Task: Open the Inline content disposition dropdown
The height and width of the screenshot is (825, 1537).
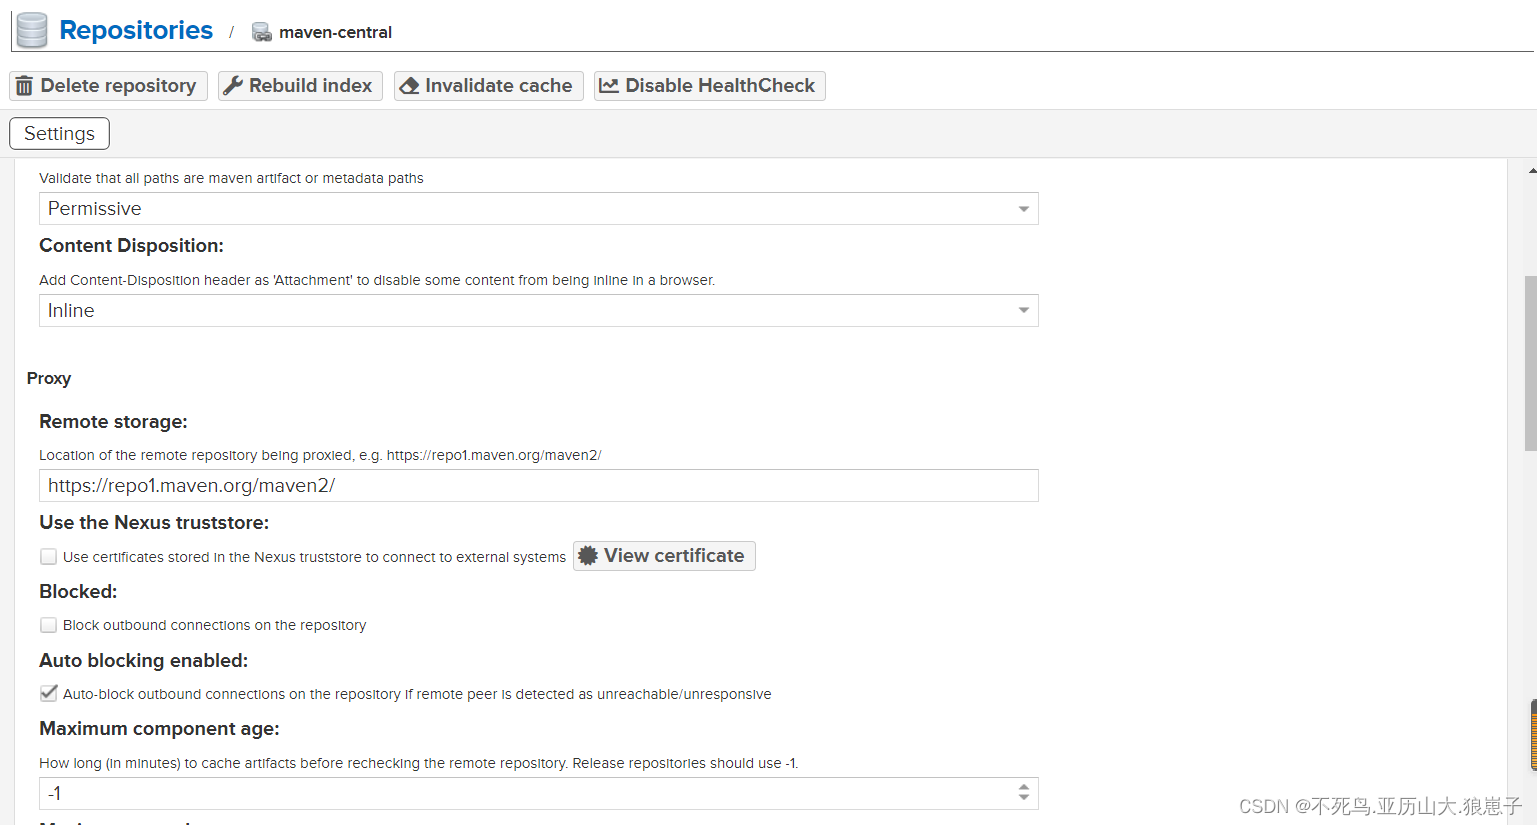Action: tap(538, 311)
